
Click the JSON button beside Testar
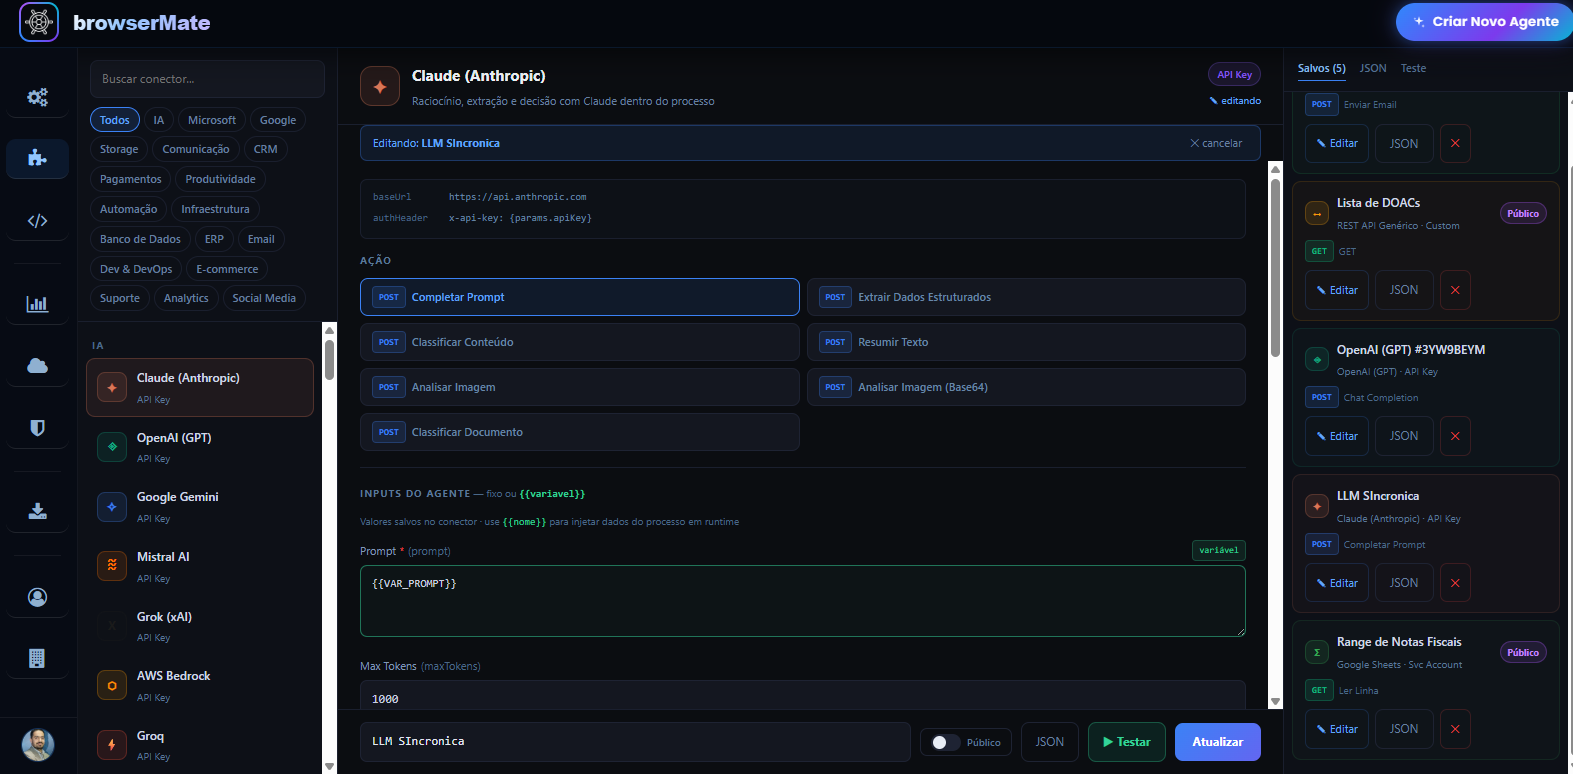[x=1049, y=742]
